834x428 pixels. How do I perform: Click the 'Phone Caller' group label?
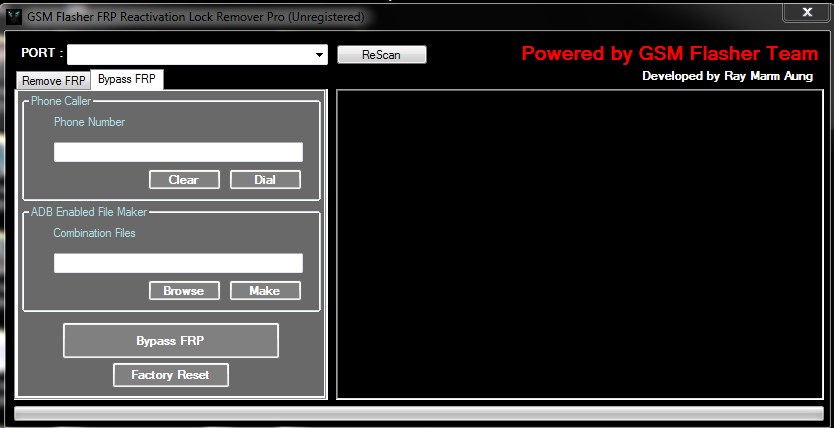click(61, 100)
